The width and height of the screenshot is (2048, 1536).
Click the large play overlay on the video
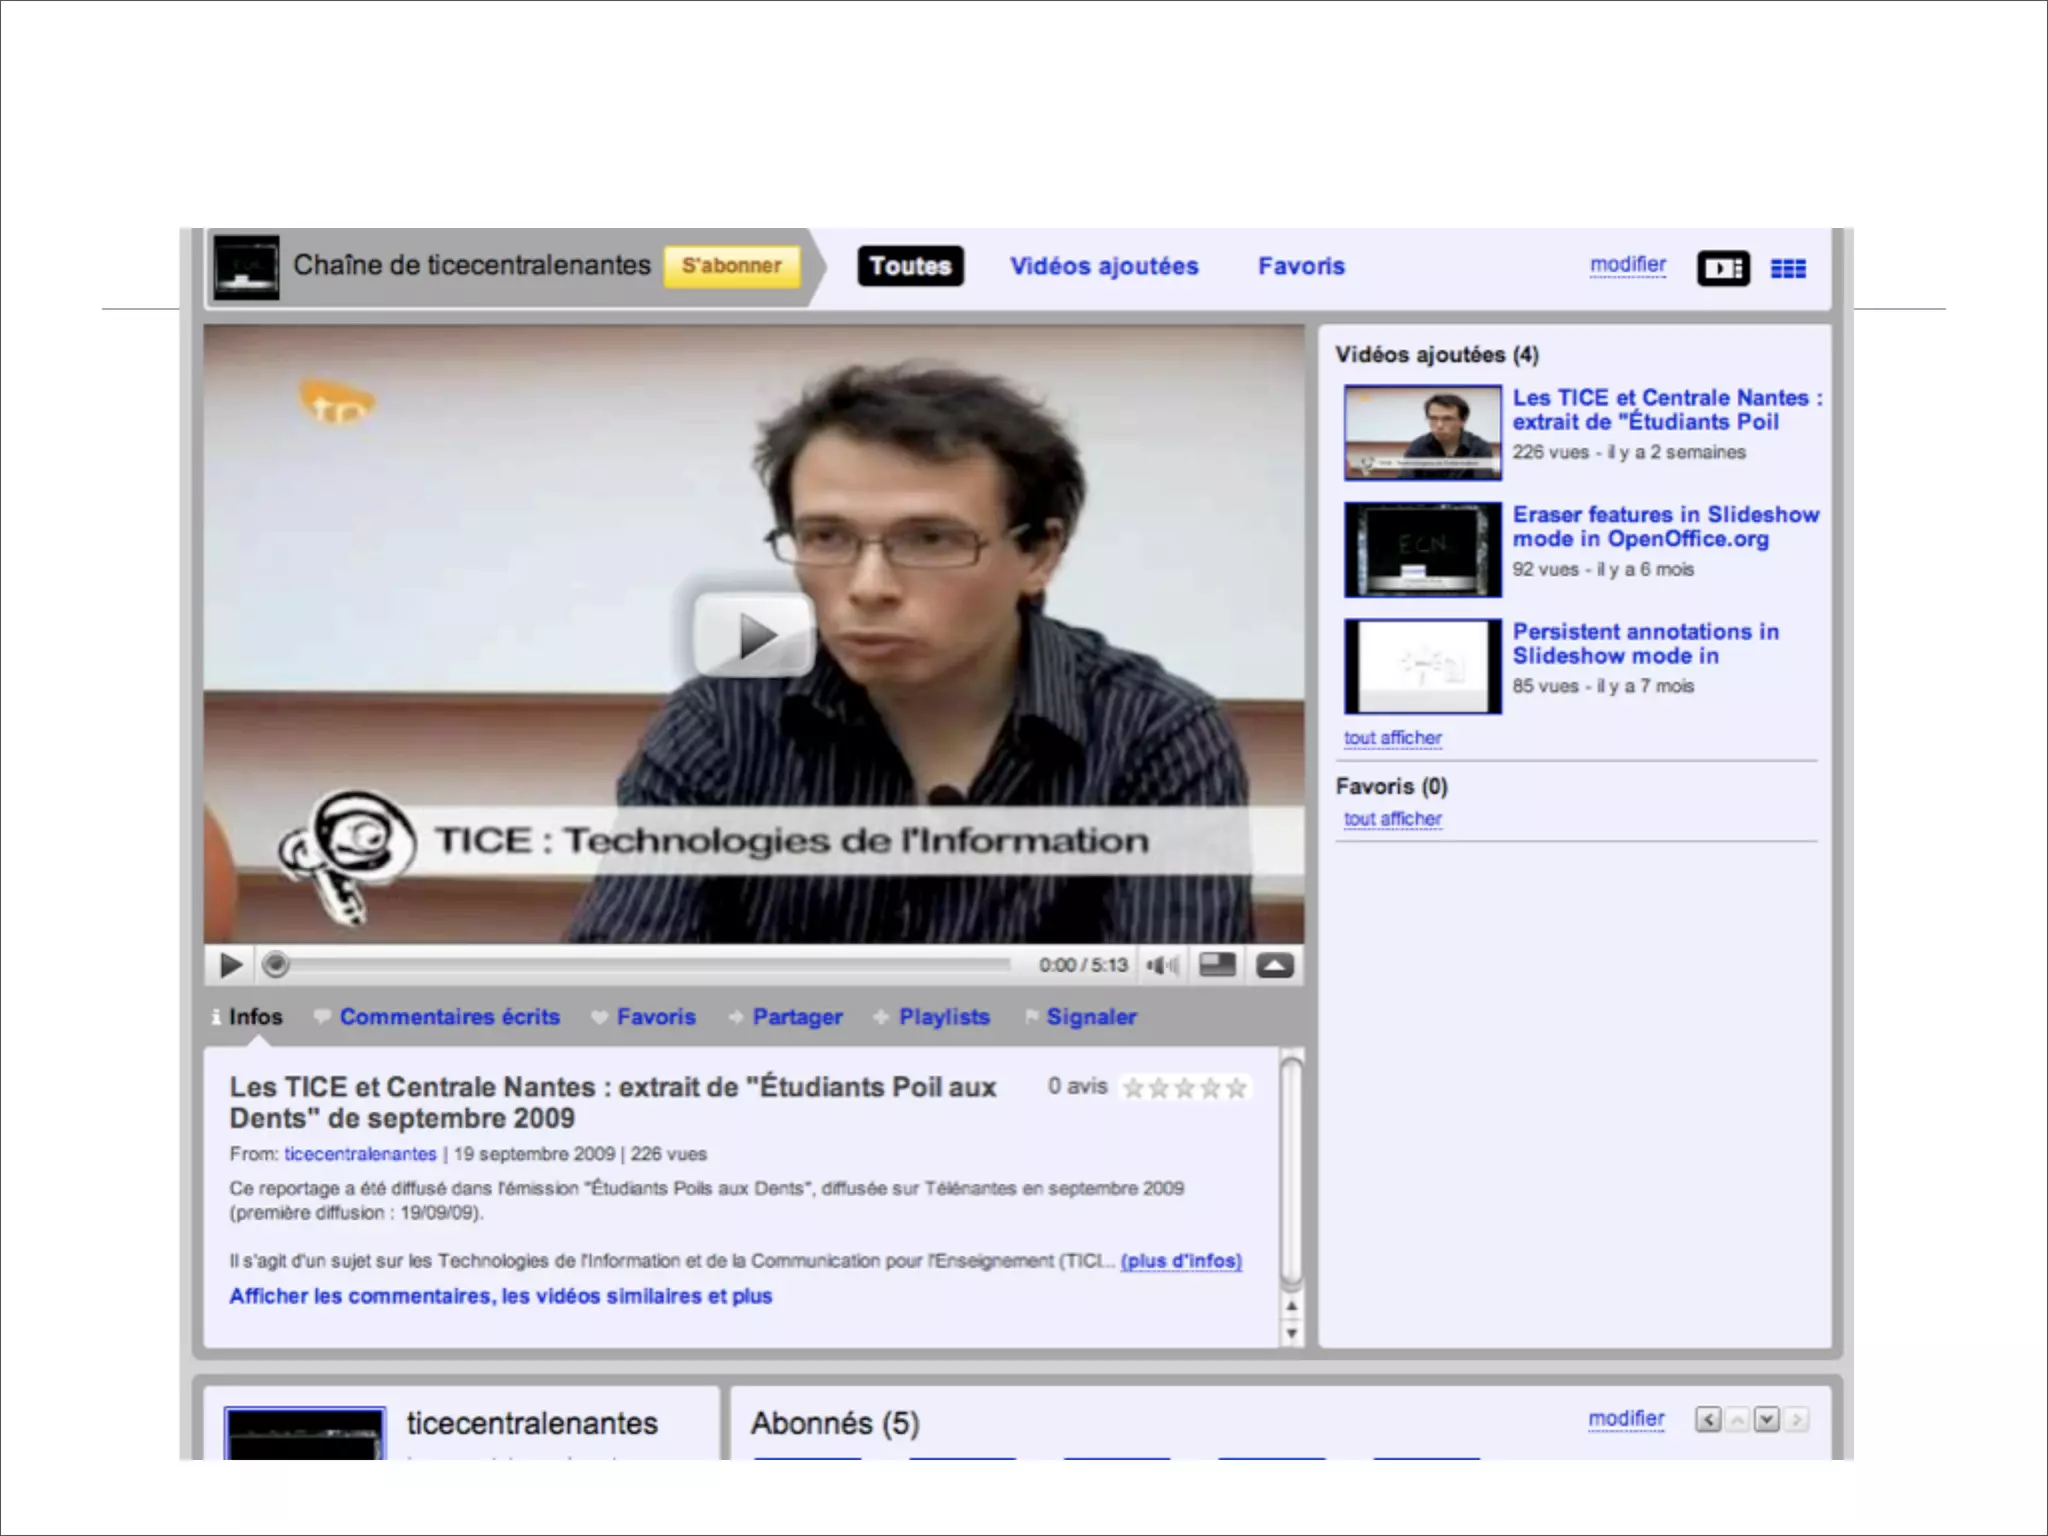tap(754, 634)
